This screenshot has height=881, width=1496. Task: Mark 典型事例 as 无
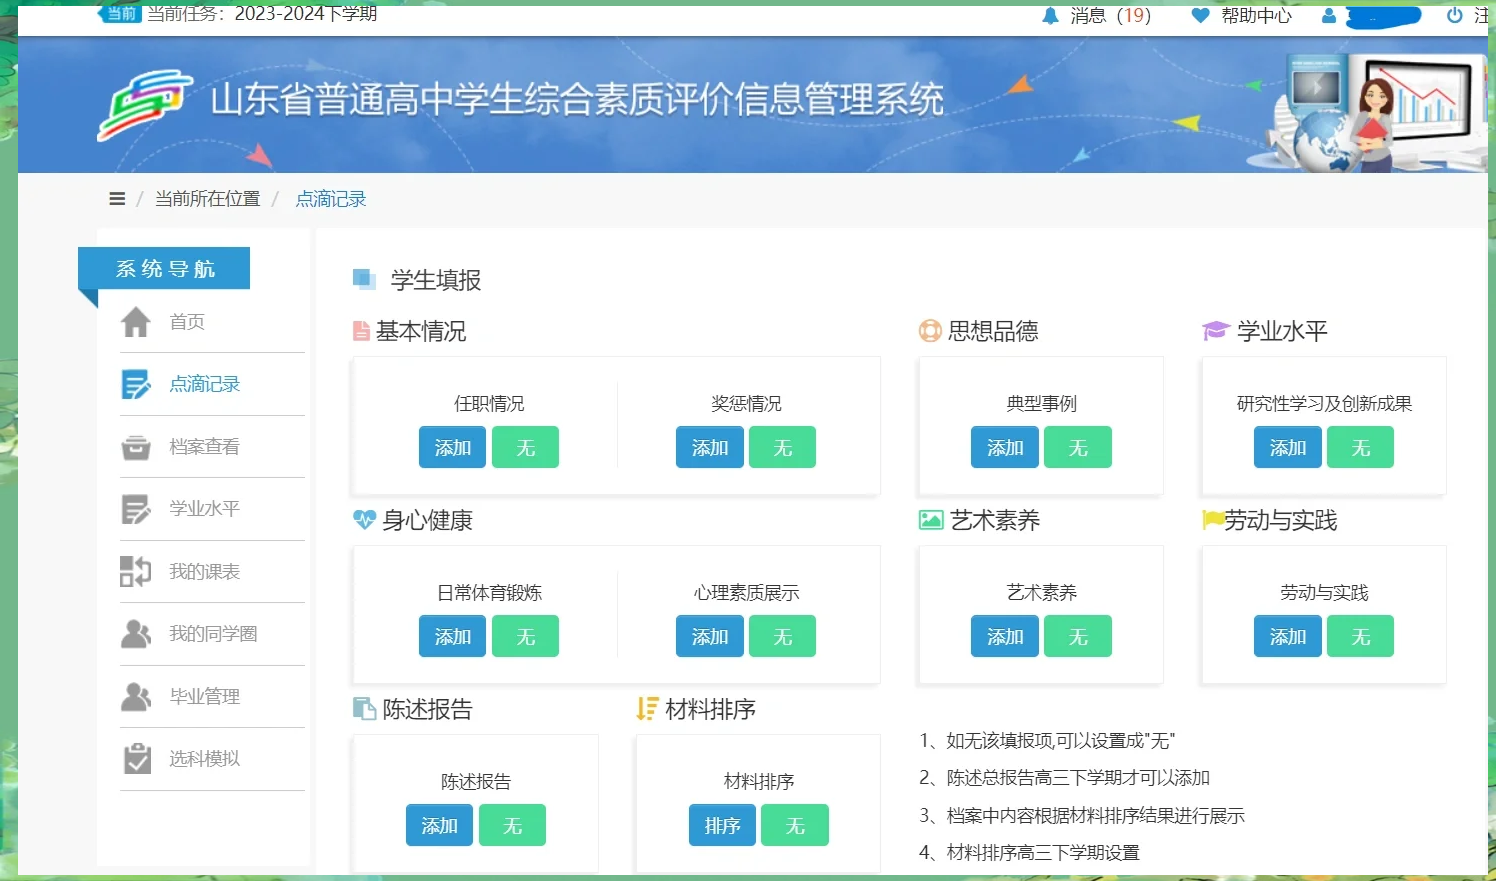(1077, 448)
